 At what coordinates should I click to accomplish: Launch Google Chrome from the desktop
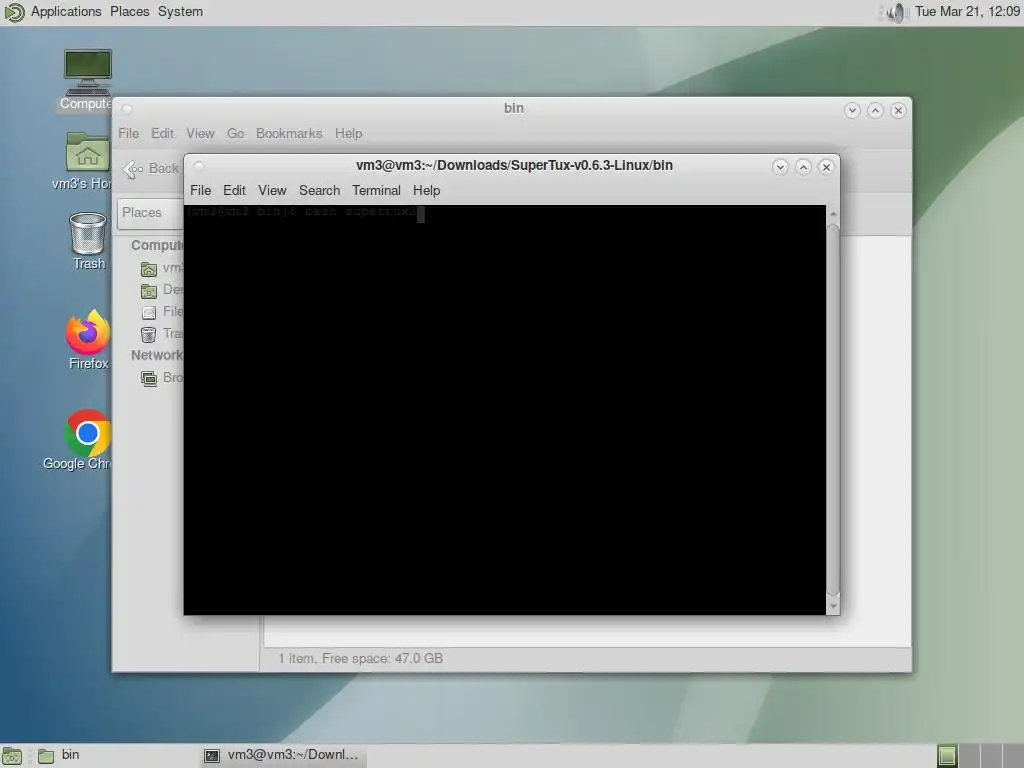click(x=88, y=440)
